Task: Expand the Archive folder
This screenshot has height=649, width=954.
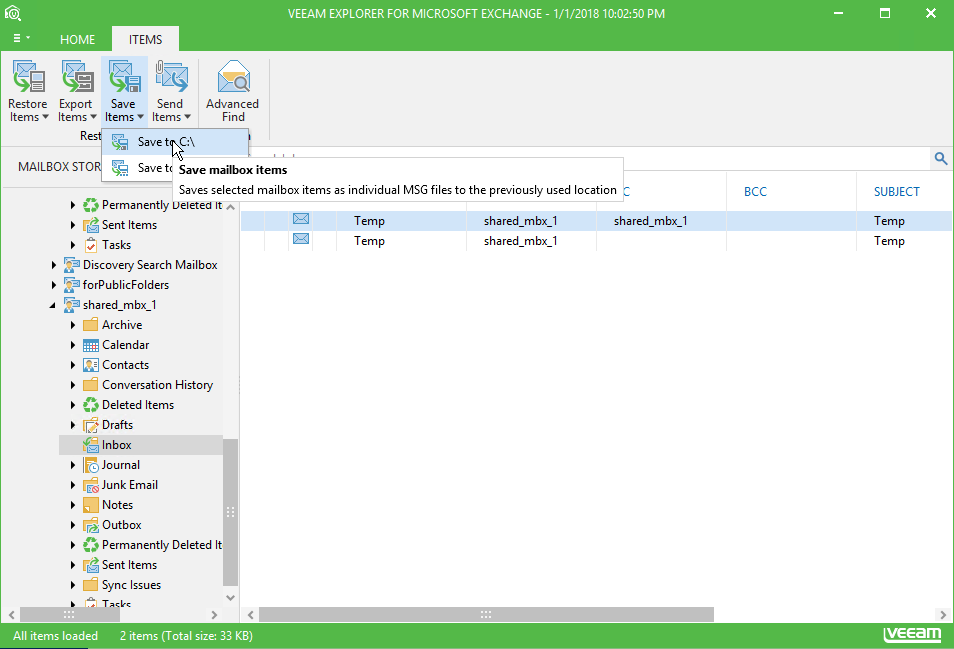Action: [x=72, y=325]
